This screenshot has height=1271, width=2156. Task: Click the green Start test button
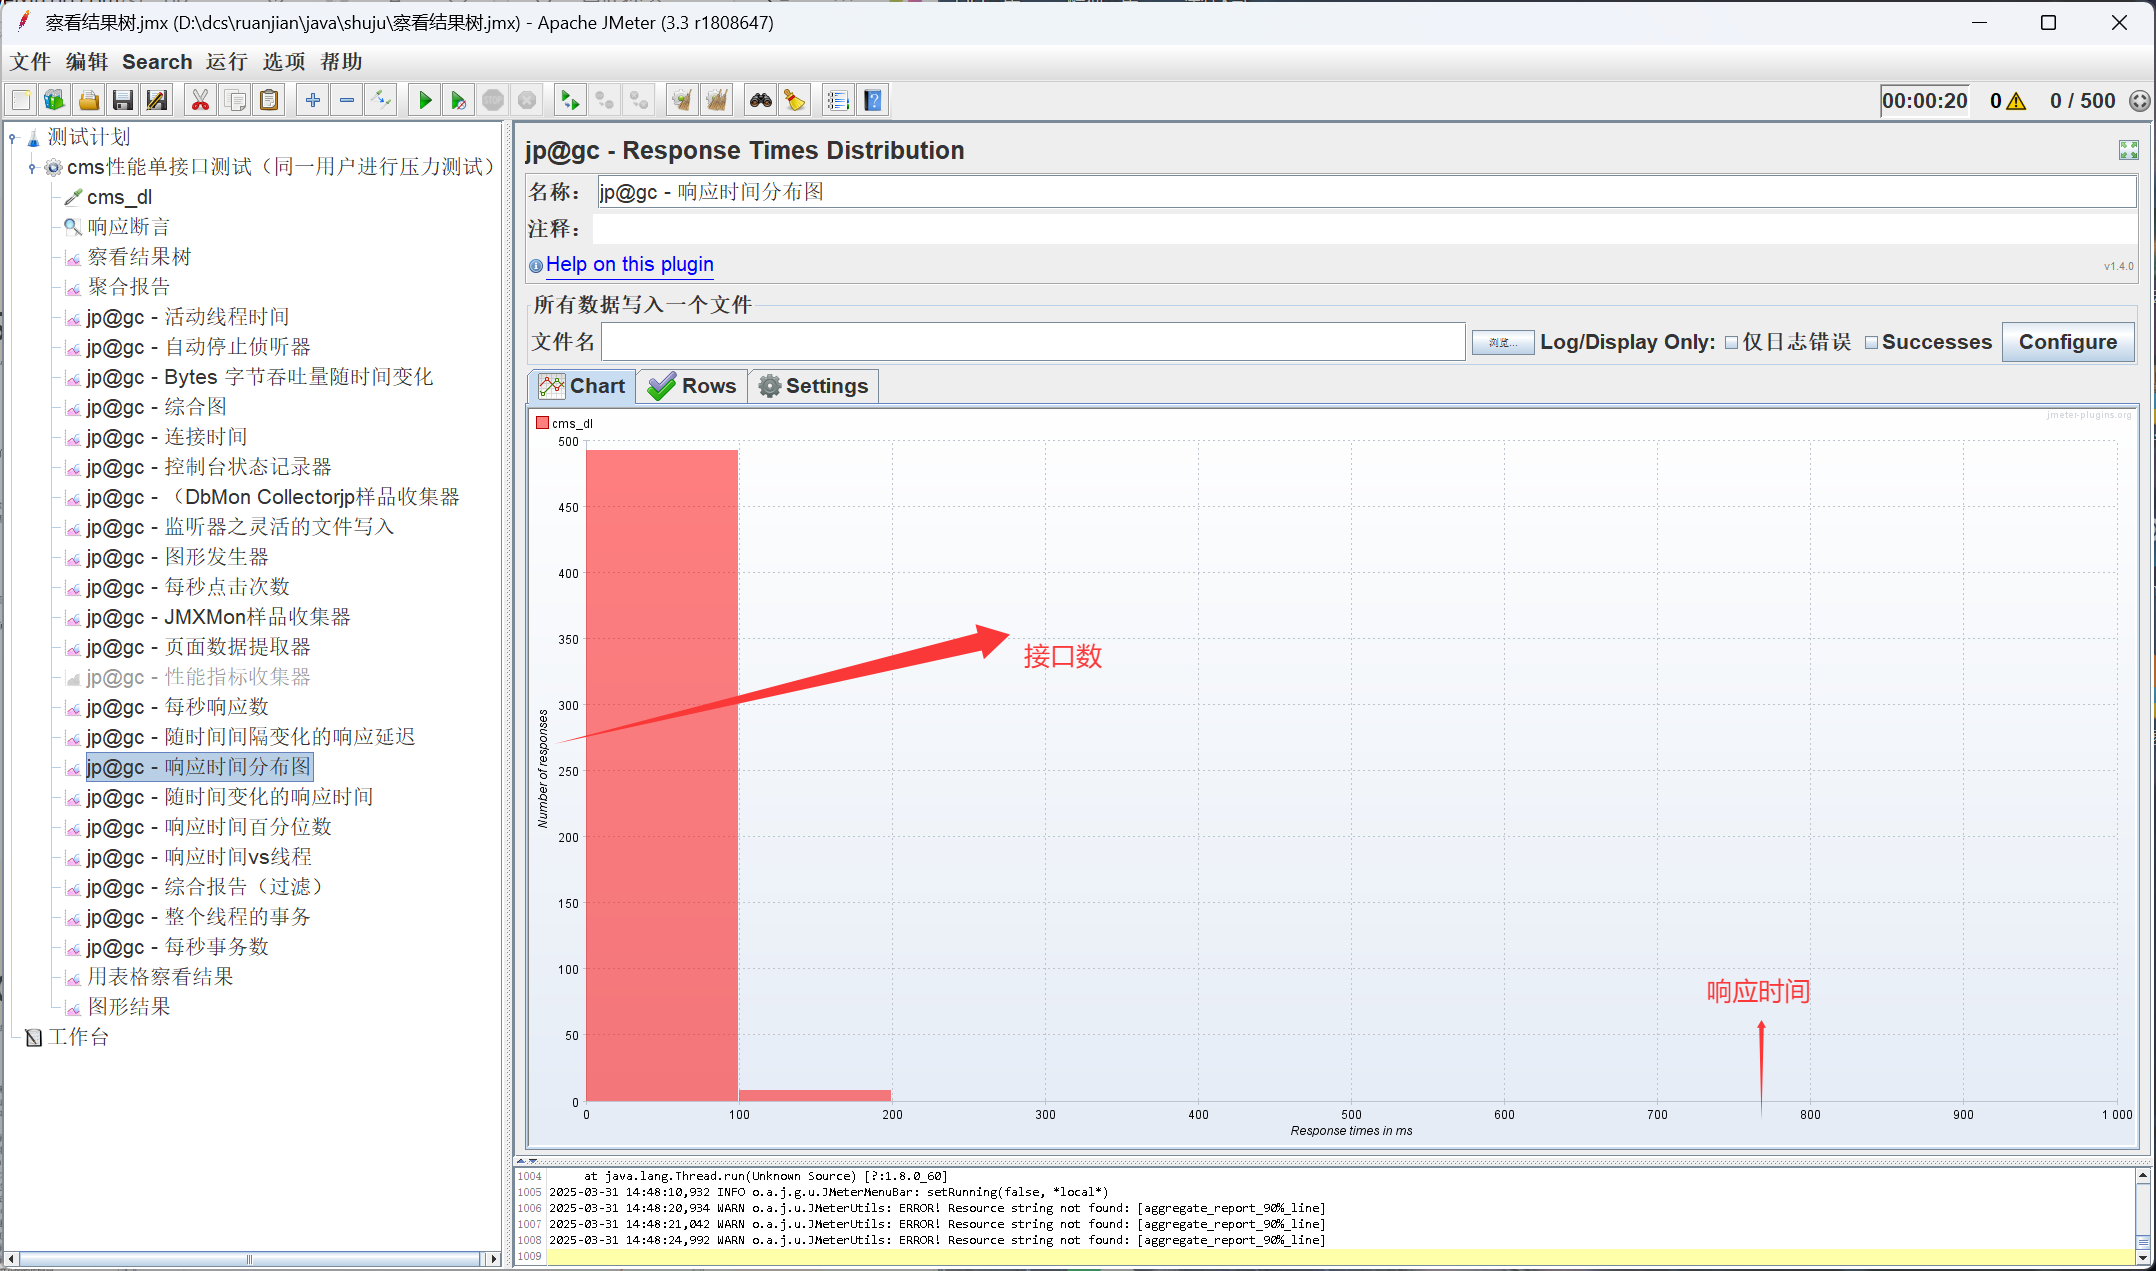[425, 100]
